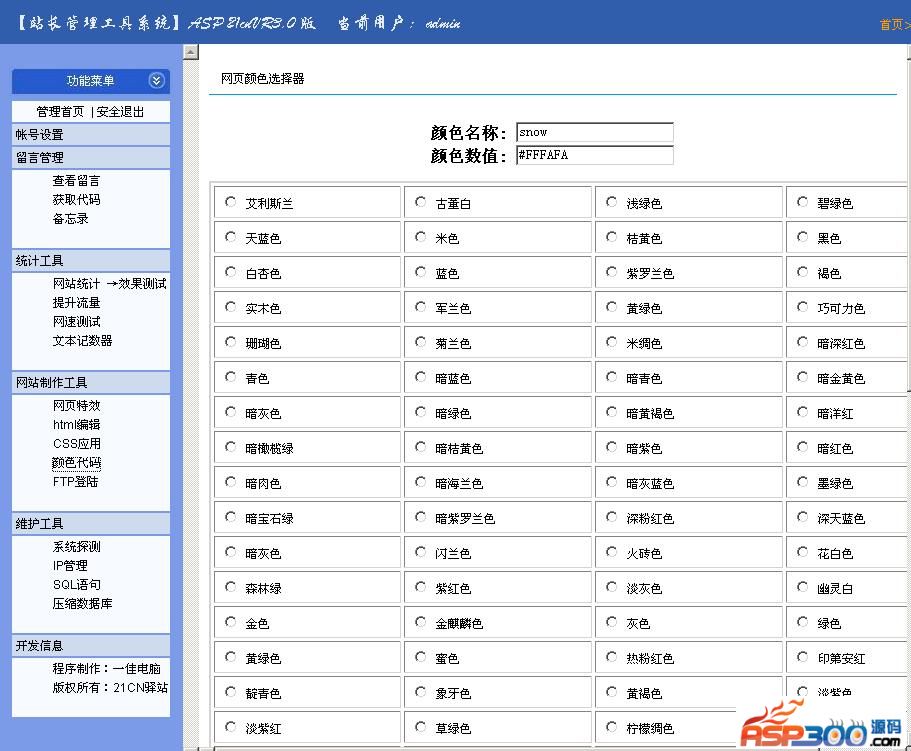
Task: Choose the 金麒麟色 radio button
Action: pyautogui.click(x=421, y=622)
